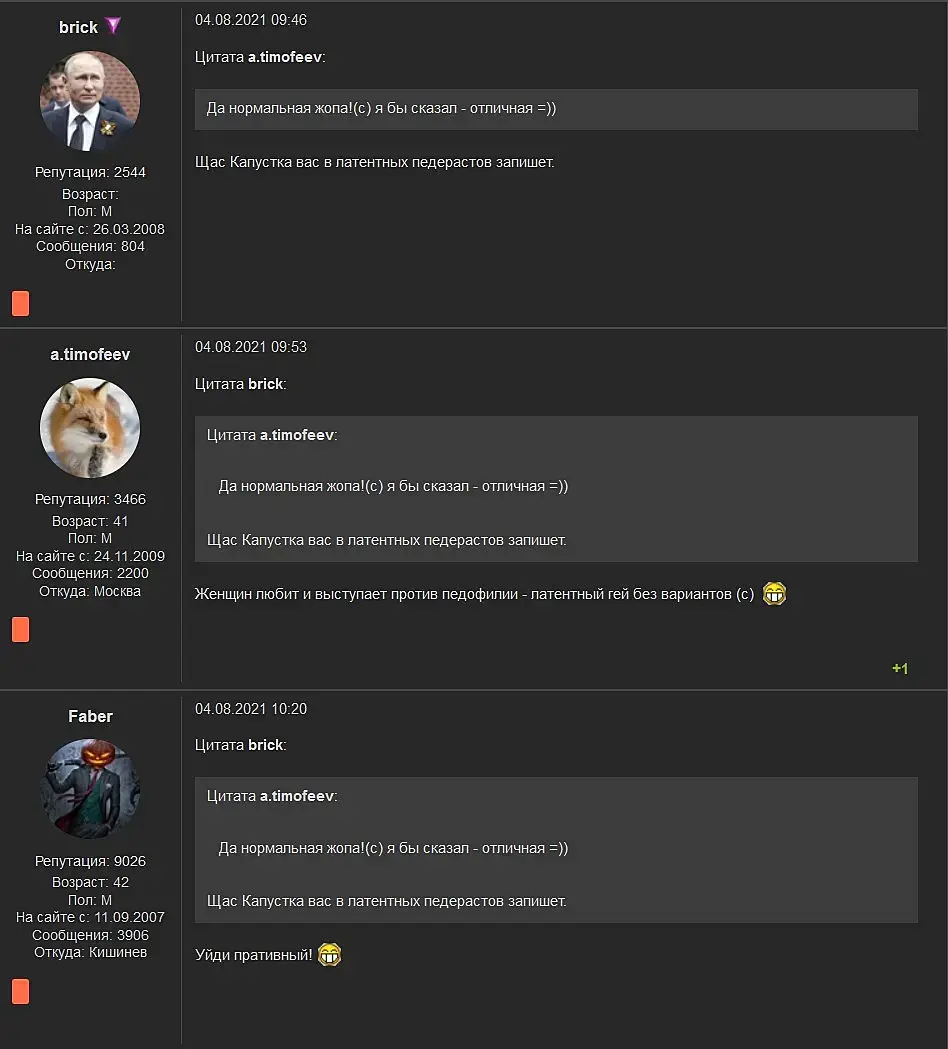
Task: Click the Репутация: 9026 label under Faber
Action: (x=90, y=861)
